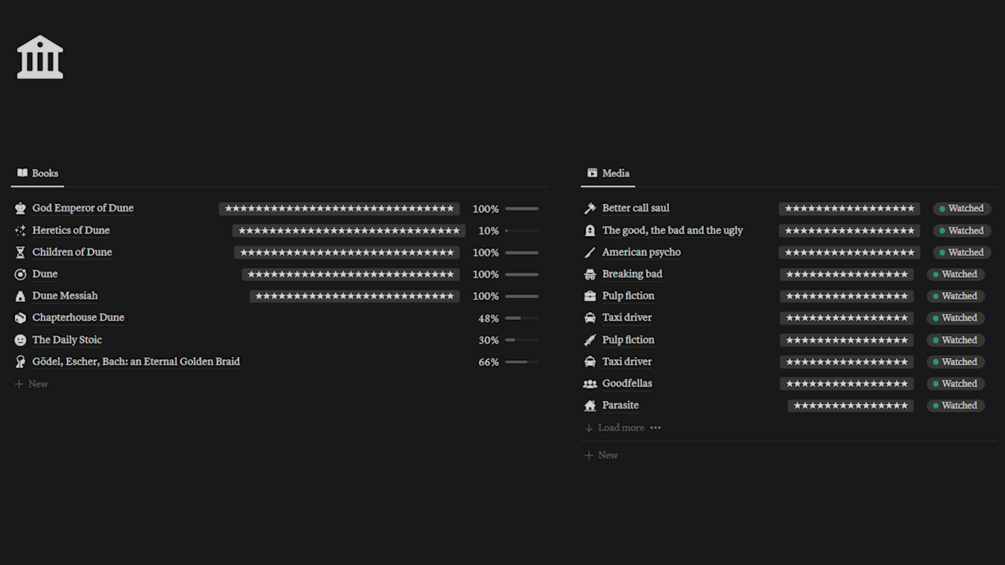1005x565 pixels.
Task: Click the circle target icon beside Dune
Action: tap(20, 275)
